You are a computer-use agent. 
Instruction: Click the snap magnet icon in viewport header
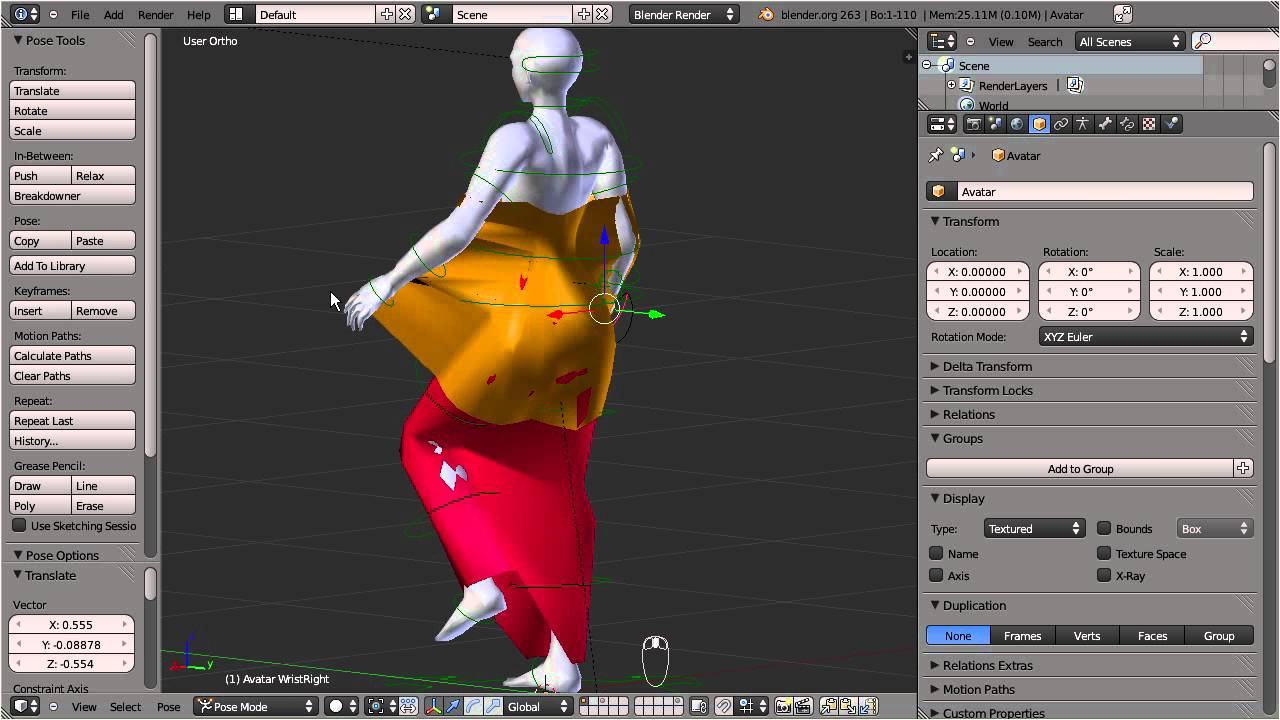pyautogui.click(x=723, y=706)
